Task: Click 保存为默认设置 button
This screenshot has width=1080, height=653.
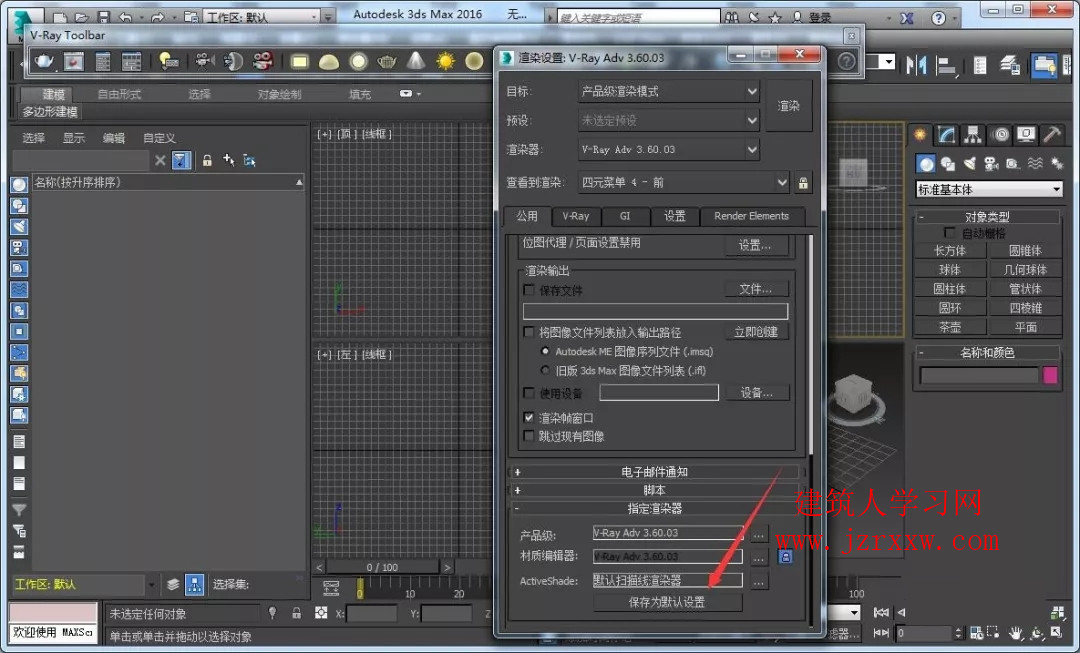Action: coord(667,602)
